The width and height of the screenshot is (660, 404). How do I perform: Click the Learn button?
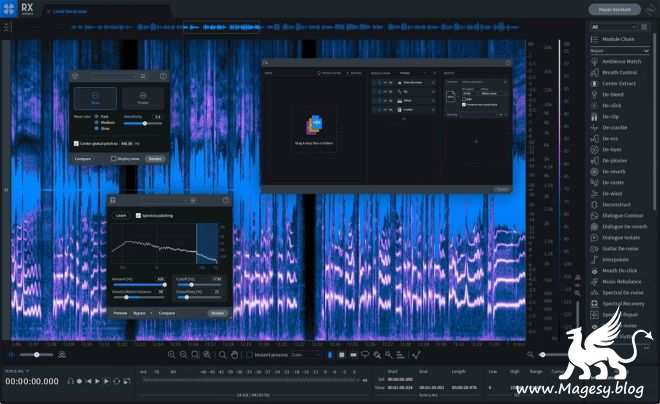tap(121, 215)
